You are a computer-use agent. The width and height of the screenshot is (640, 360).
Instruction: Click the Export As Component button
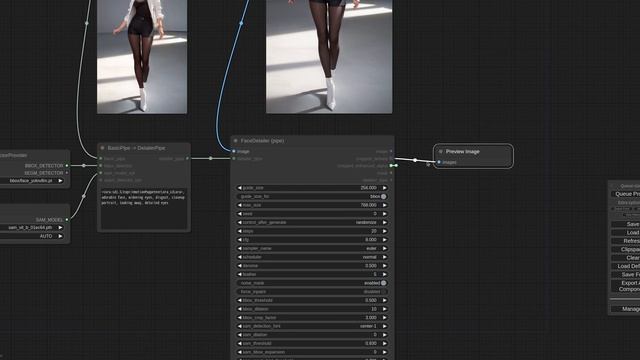pos(626,286)
